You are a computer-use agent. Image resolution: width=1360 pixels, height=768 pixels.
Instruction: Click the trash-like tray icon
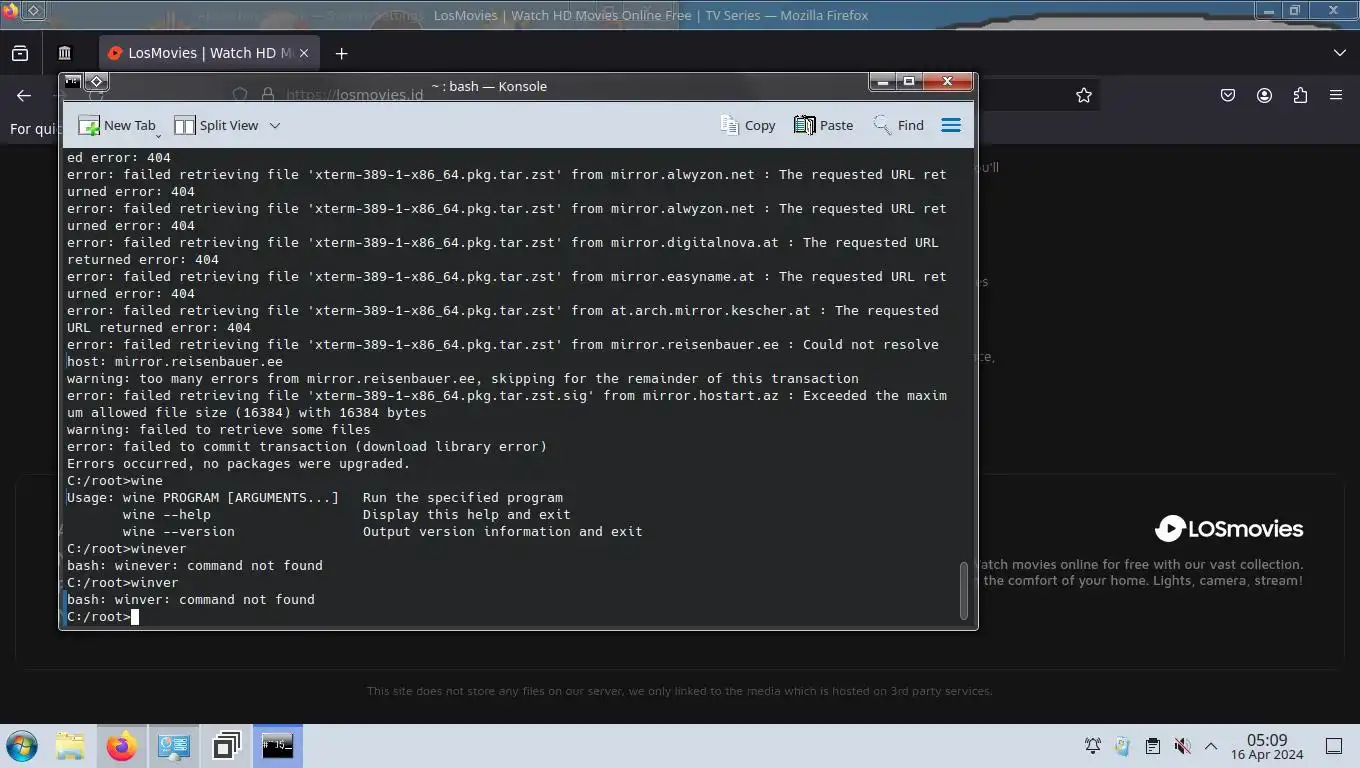(x=1122, y=746)
